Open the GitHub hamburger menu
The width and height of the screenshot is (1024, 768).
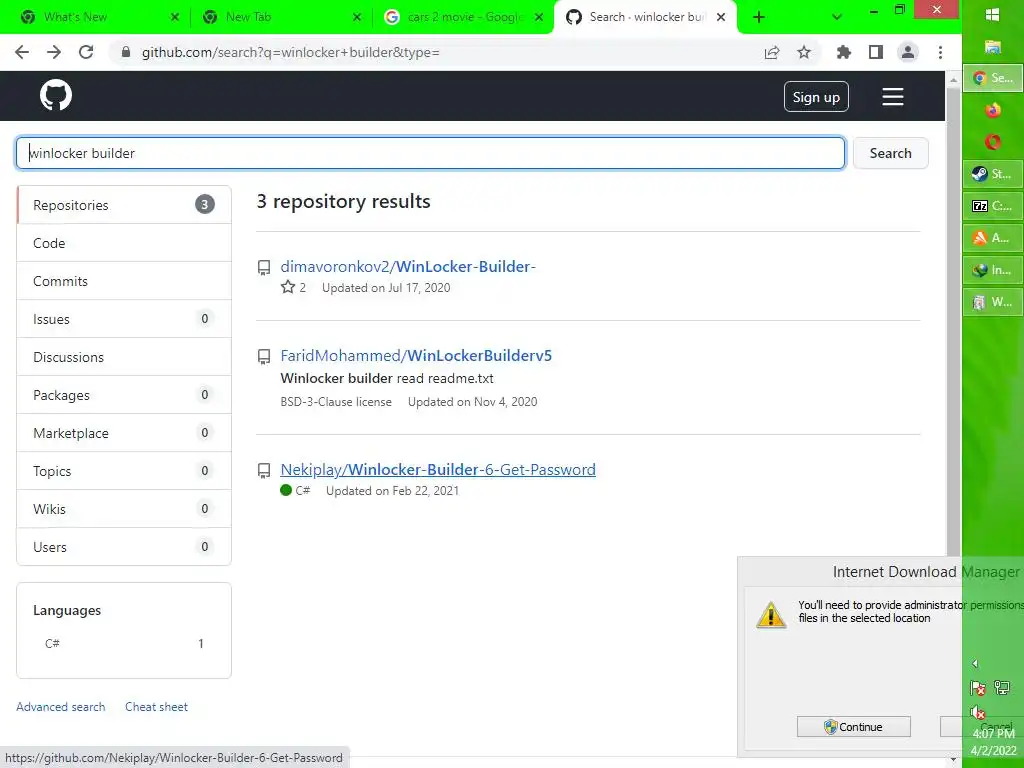893,97
